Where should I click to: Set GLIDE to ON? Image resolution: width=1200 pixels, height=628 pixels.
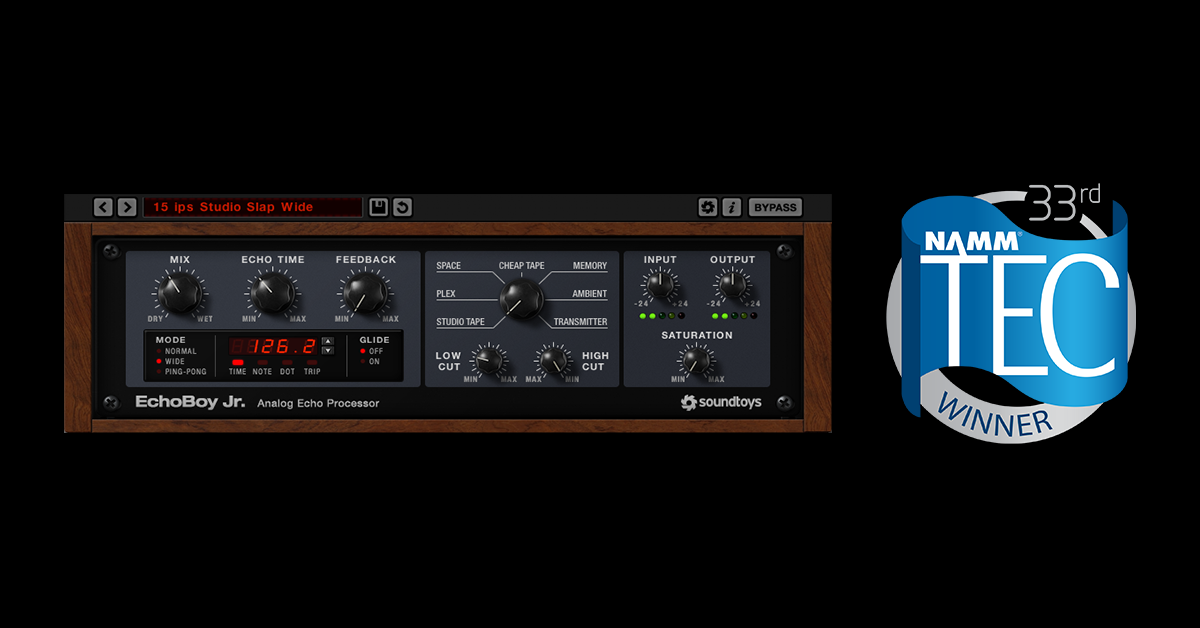[x=368, y=361]
